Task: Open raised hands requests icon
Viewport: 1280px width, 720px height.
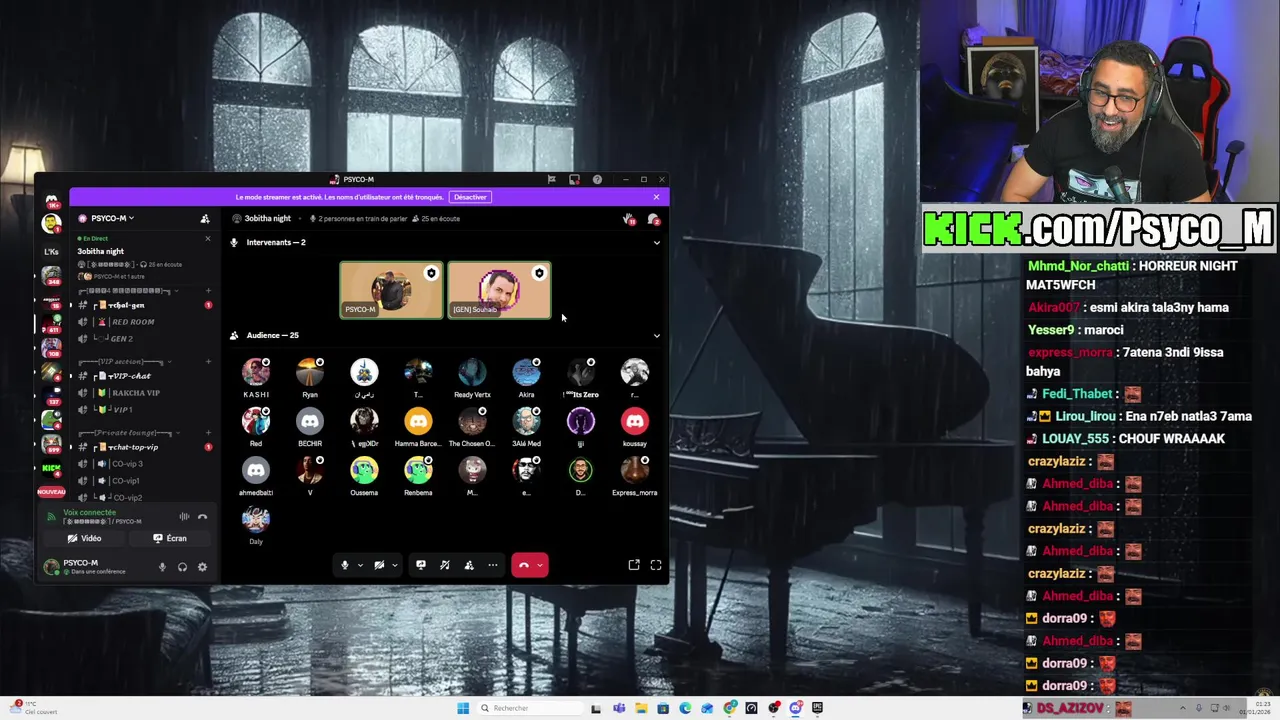Action: pyautogui.click(x=629, y=219)
